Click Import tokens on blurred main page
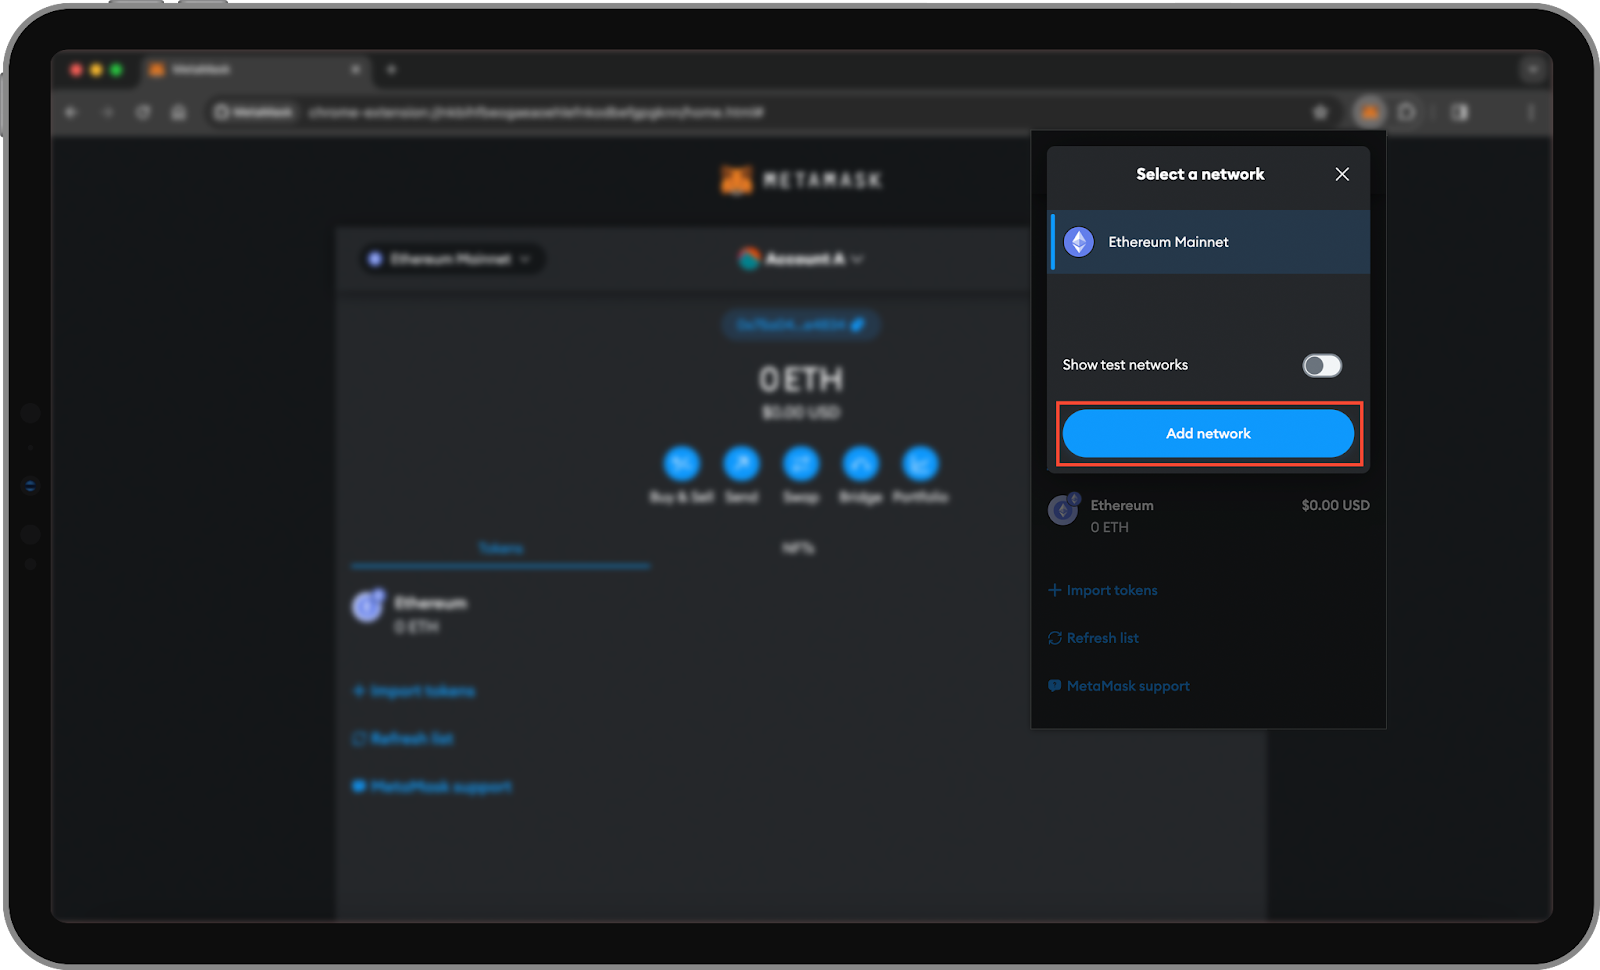This screenshot has width=1600, height=970. coord(414,691)
